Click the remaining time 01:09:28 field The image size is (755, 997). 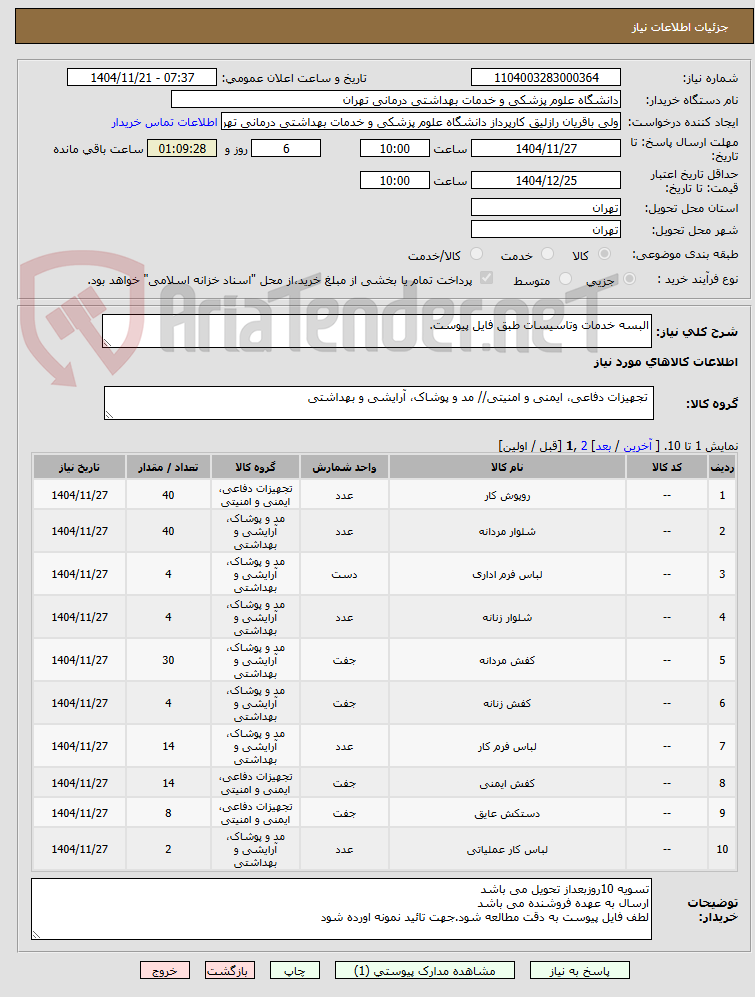(182, 148)
